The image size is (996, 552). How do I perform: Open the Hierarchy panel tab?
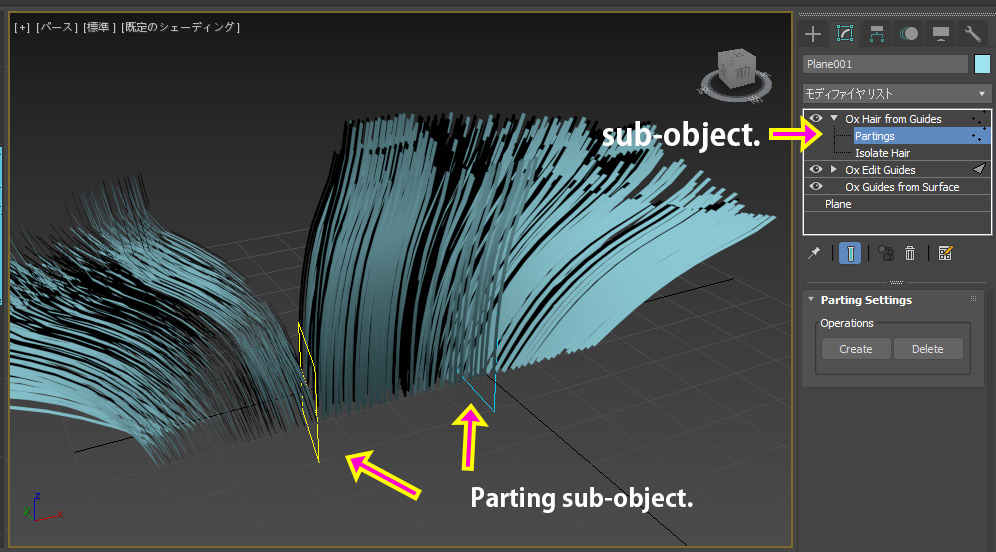click(877, 34)
